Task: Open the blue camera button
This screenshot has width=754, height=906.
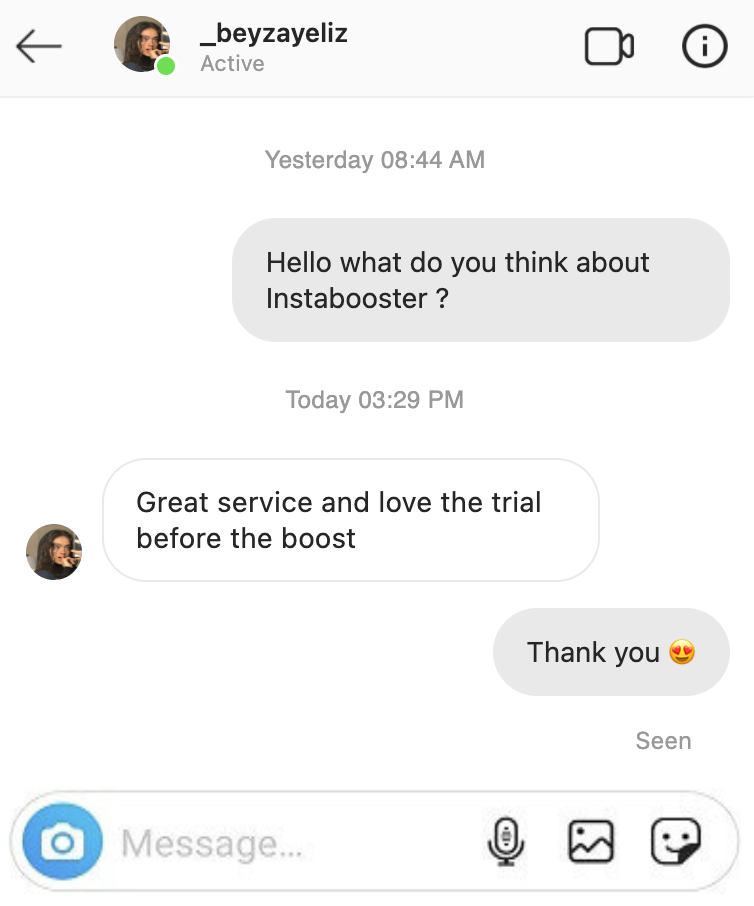Action: (x=62, y=841)
